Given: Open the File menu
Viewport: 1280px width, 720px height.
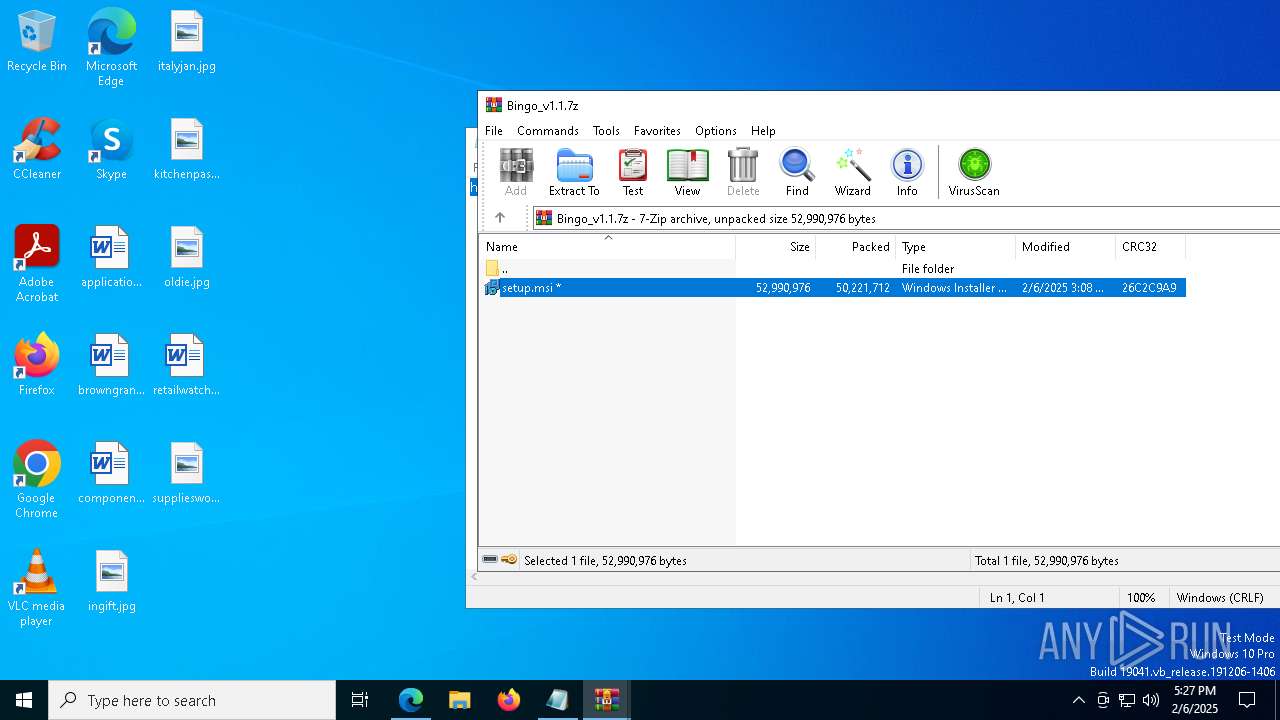Looking at the screenshot, I should click(x=494, y=131).
